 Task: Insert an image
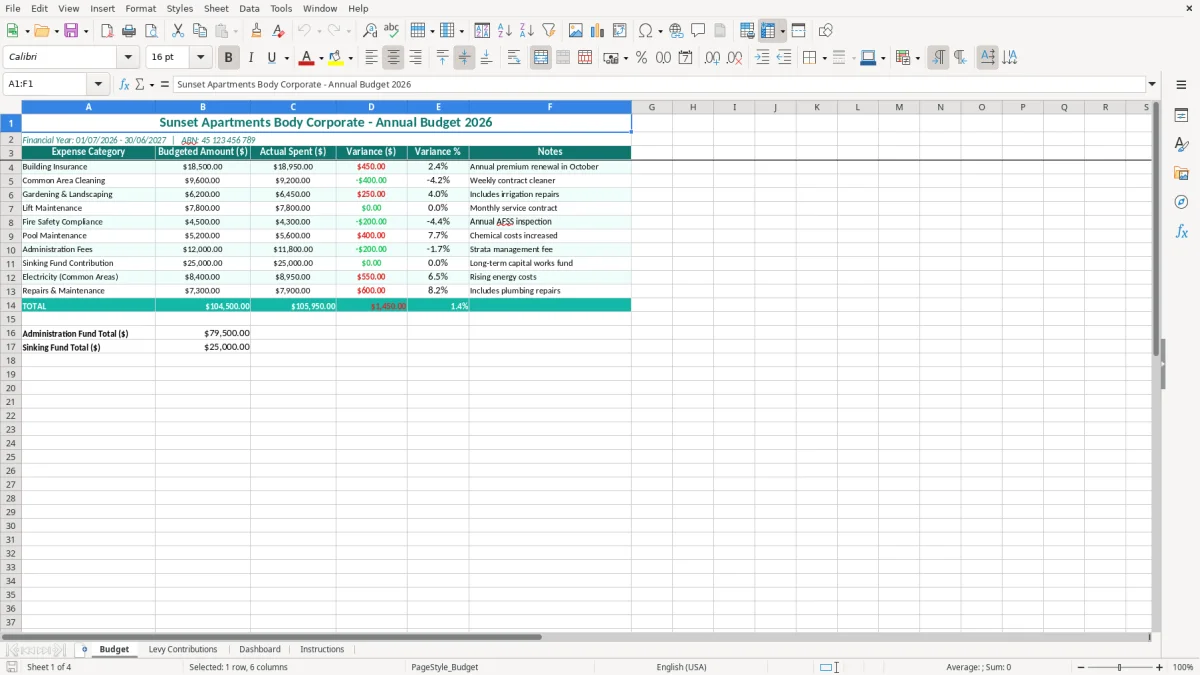(x=576, y=31)
